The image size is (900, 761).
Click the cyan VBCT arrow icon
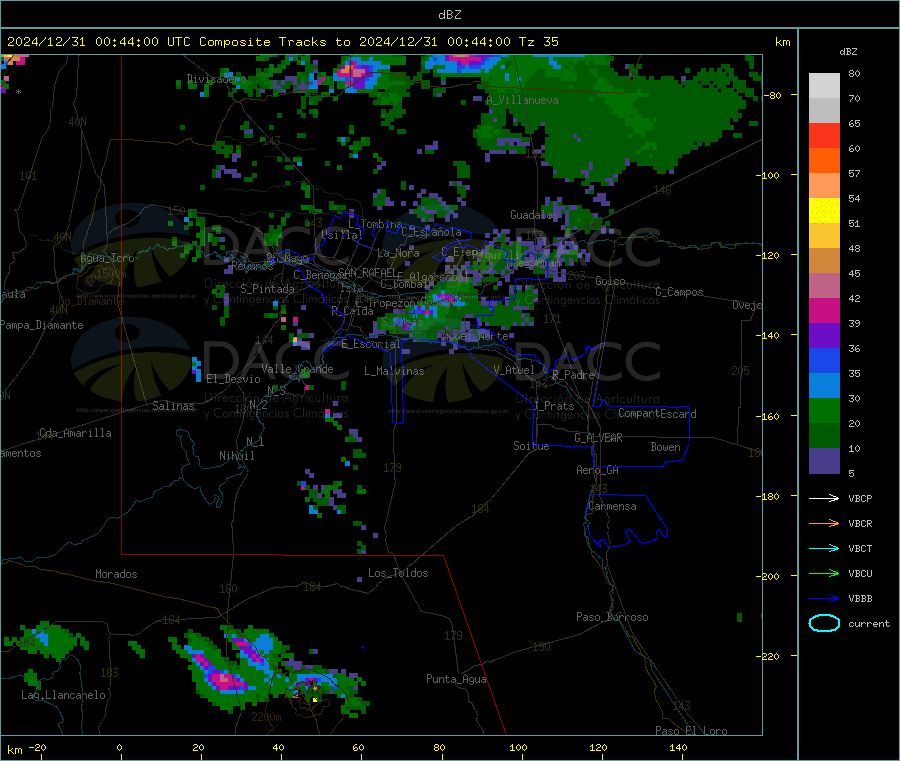824,549
